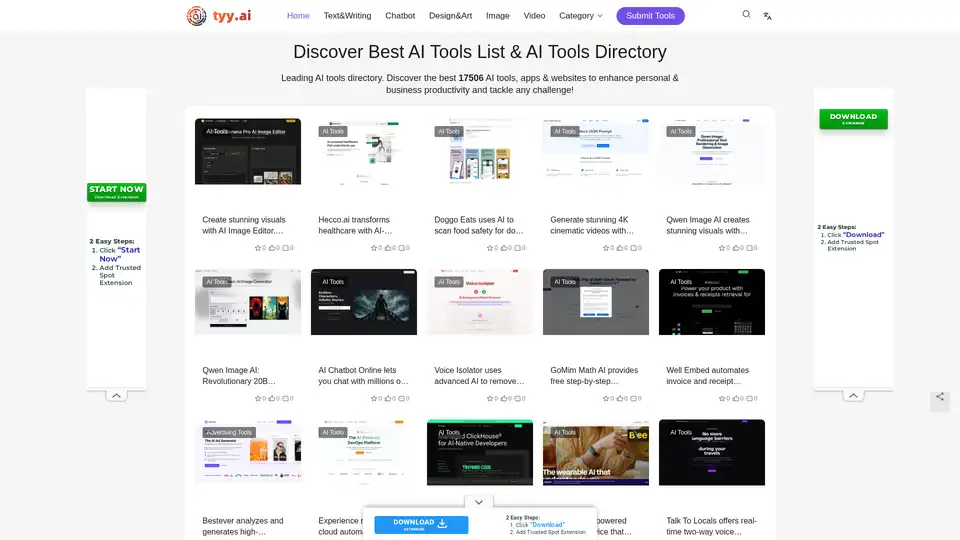Open the search magnifier icon
Screen dimensions: 960x540
click(746, 15)
